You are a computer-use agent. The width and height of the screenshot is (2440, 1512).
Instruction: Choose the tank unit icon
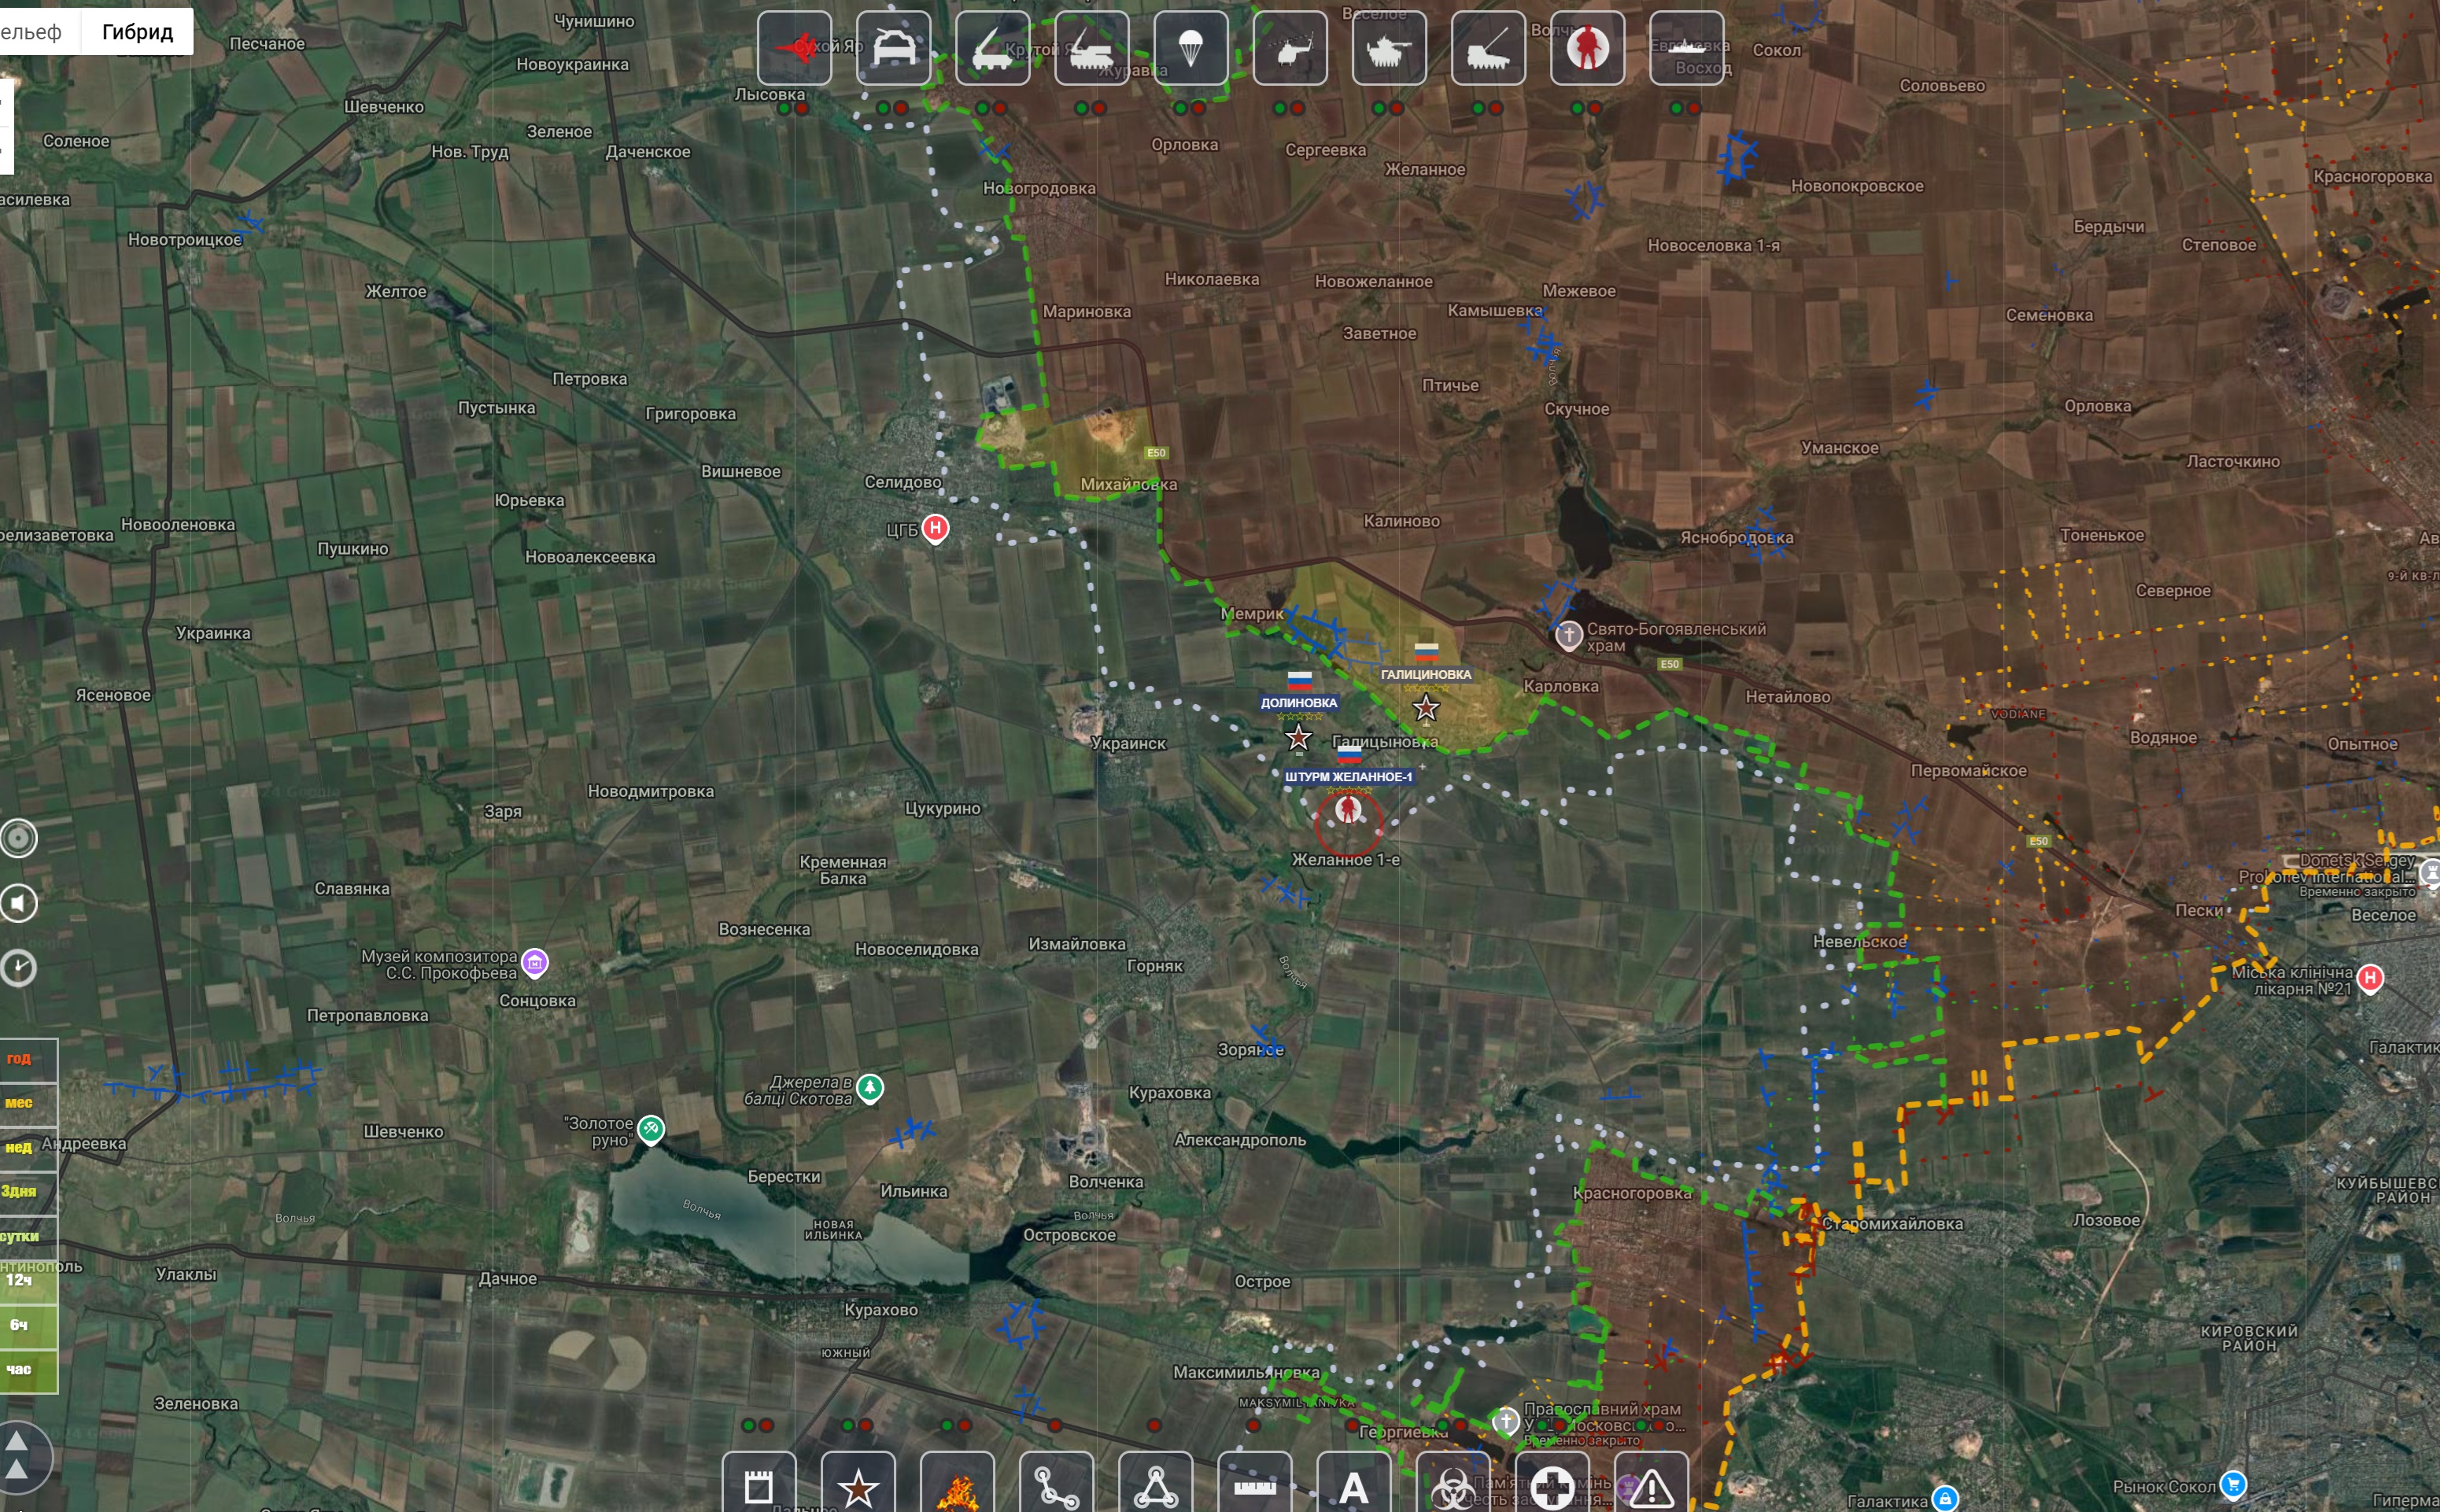pos(1389,47)
